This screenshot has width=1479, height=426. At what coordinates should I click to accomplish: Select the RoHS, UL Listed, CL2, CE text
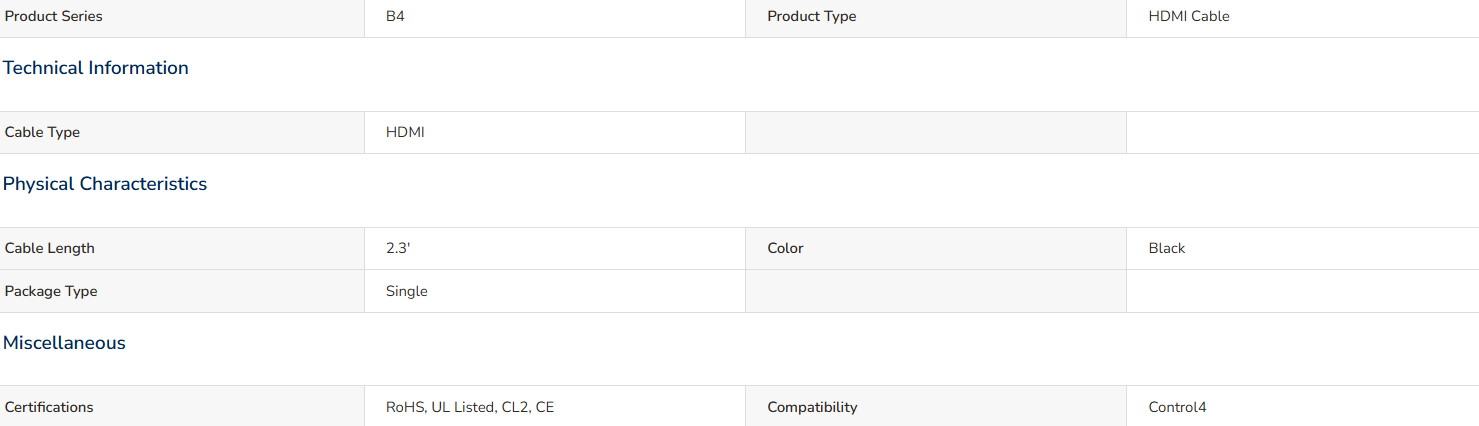pos(470,407)
